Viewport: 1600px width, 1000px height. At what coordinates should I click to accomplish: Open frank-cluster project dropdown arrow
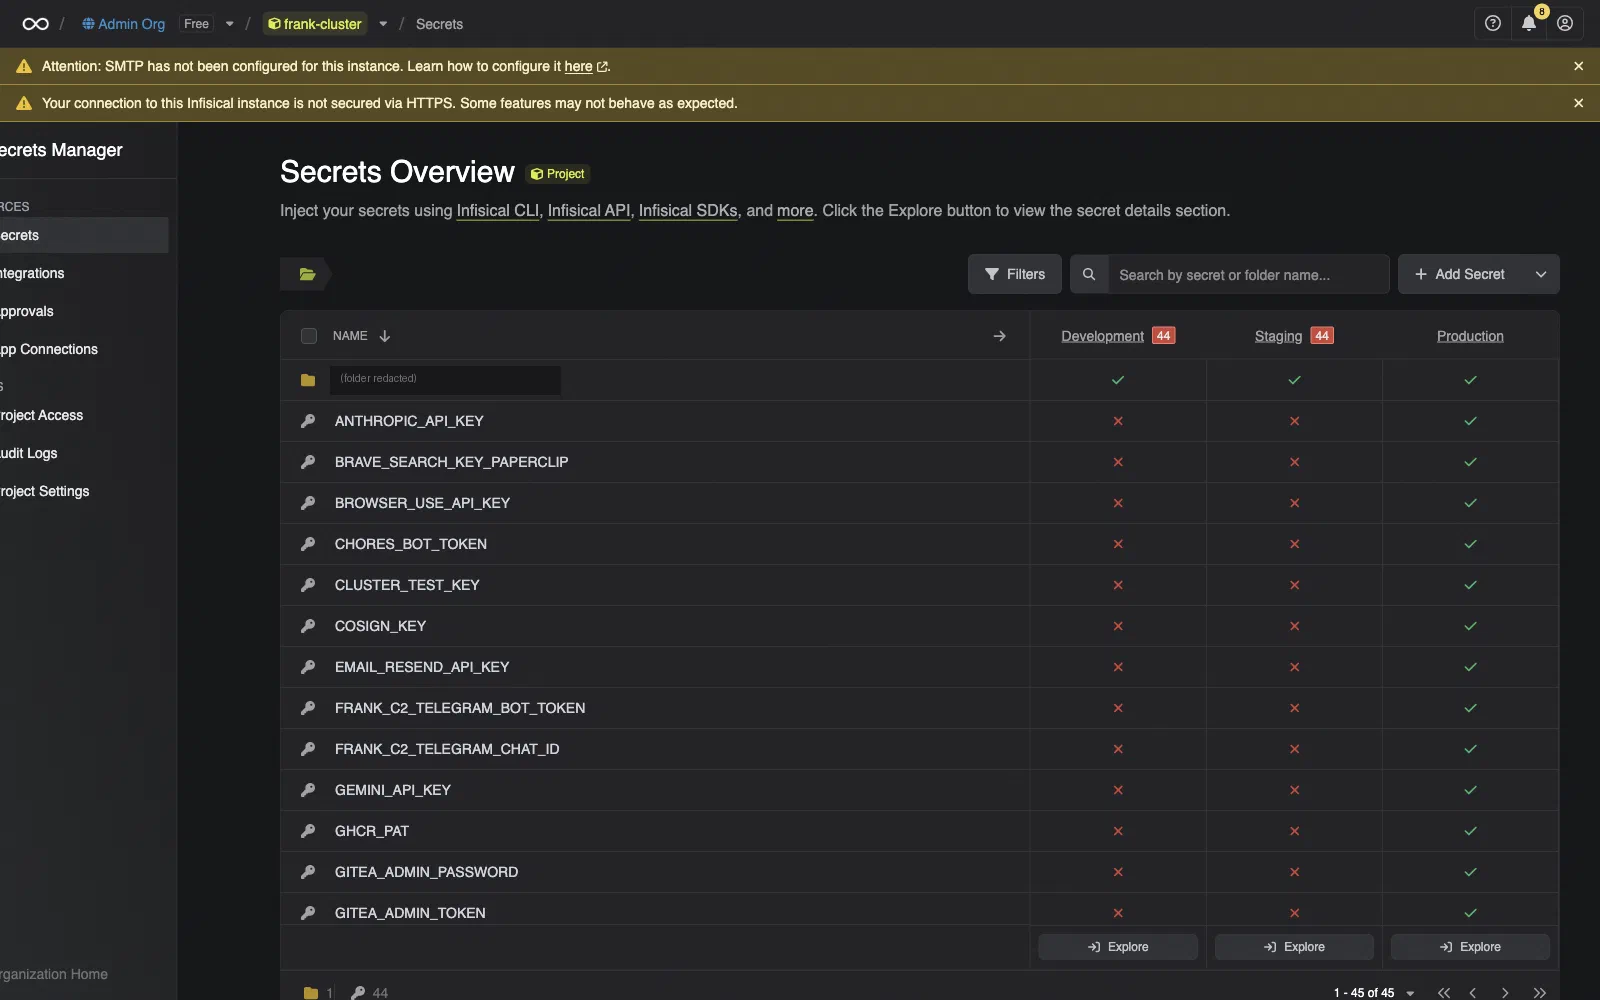pyautogui.click(x=383, y=24)
